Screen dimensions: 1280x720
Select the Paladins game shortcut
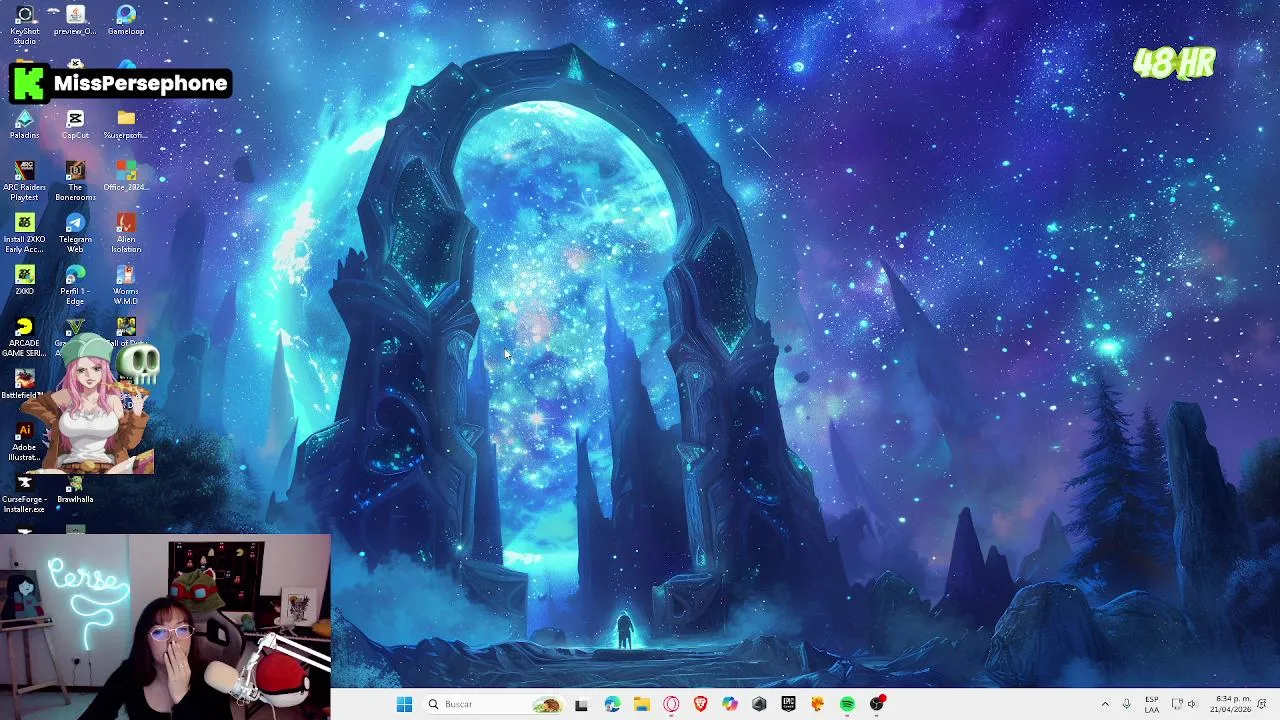tap(24, 125)
